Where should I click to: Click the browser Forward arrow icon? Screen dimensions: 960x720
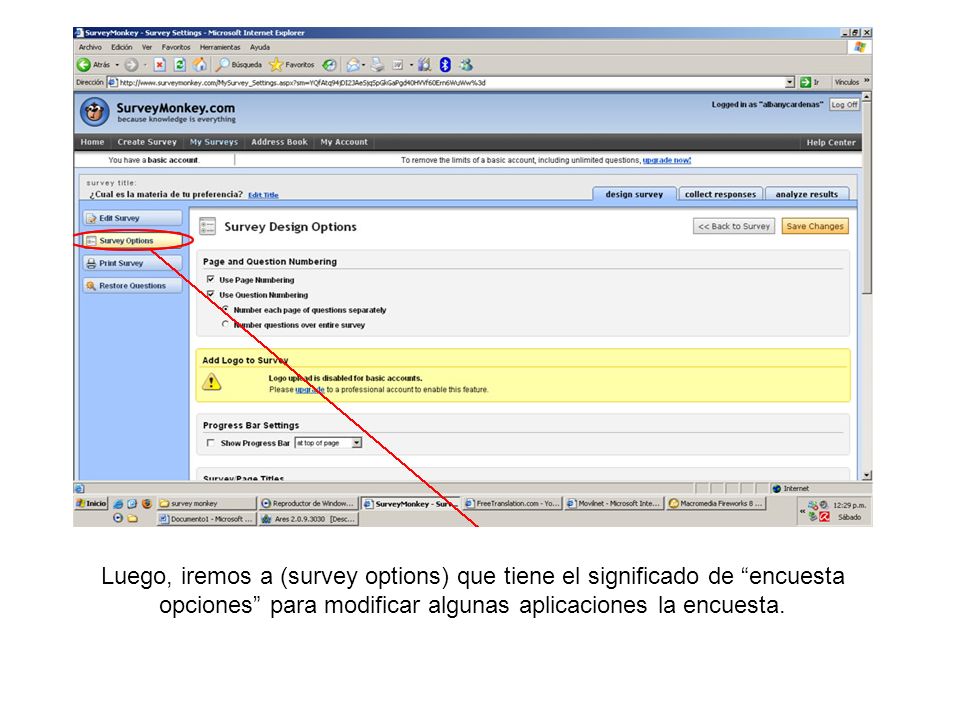point(131,64)
